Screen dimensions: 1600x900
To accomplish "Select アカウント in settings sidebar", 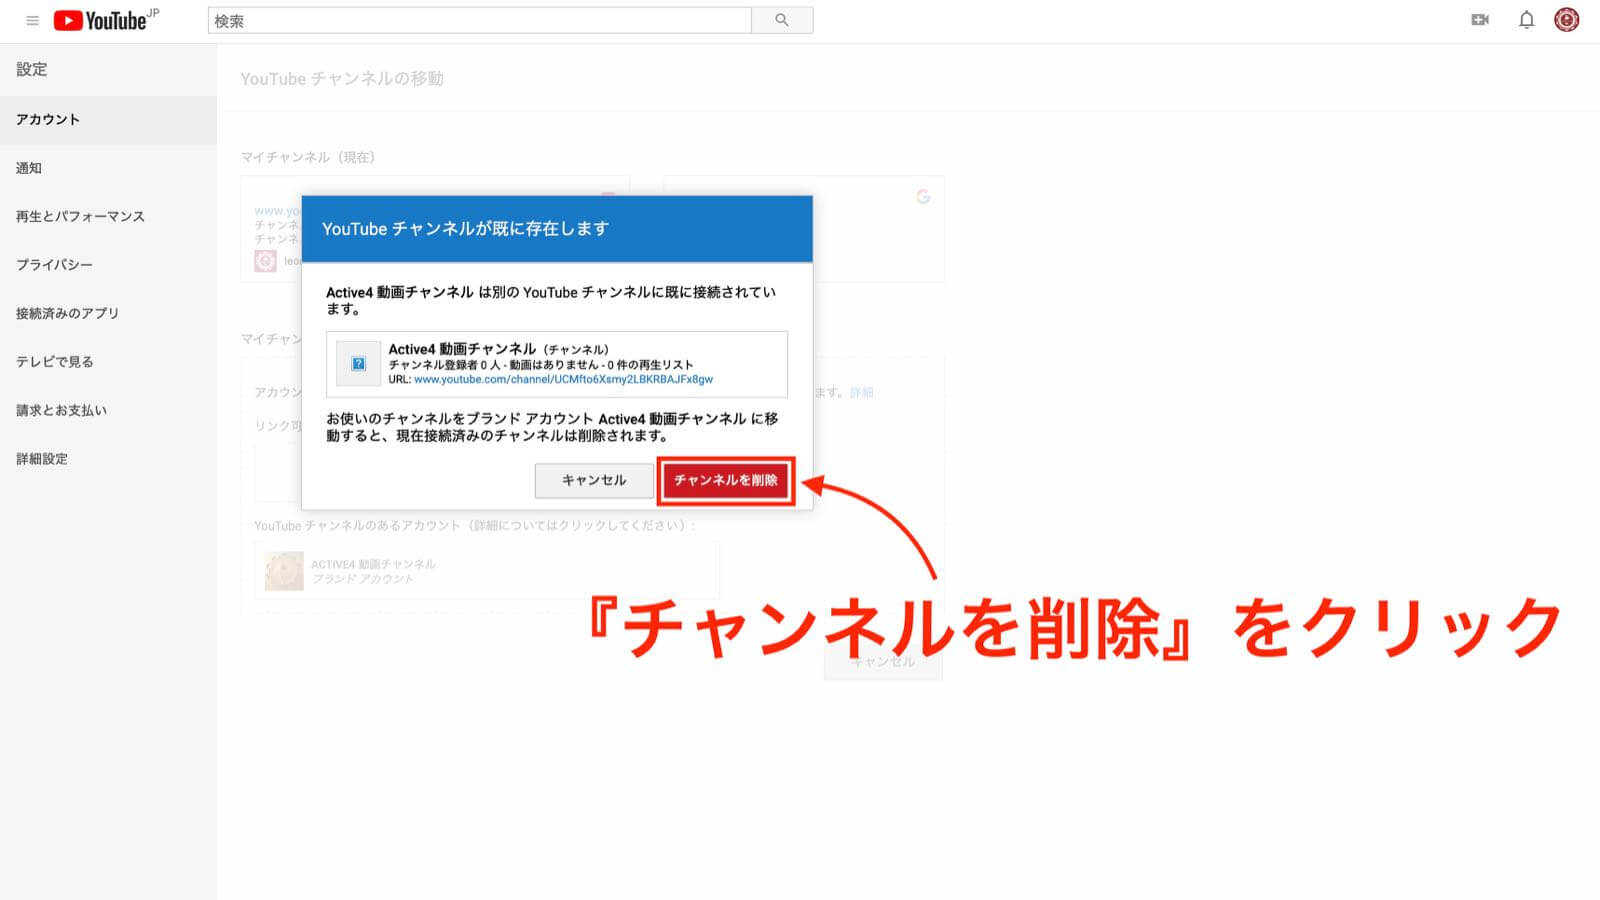I will [108, 120].
